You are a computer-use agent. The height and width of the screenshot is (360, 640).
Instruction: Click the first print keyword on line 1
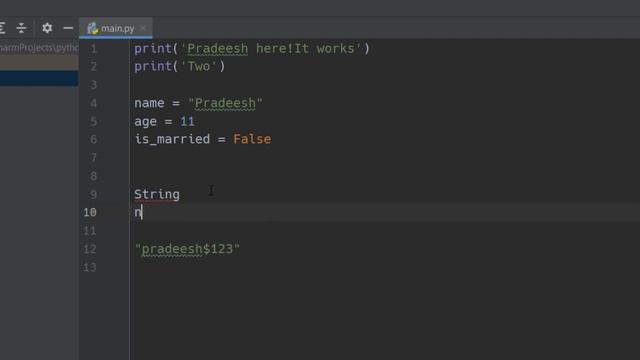click(153, 49)
